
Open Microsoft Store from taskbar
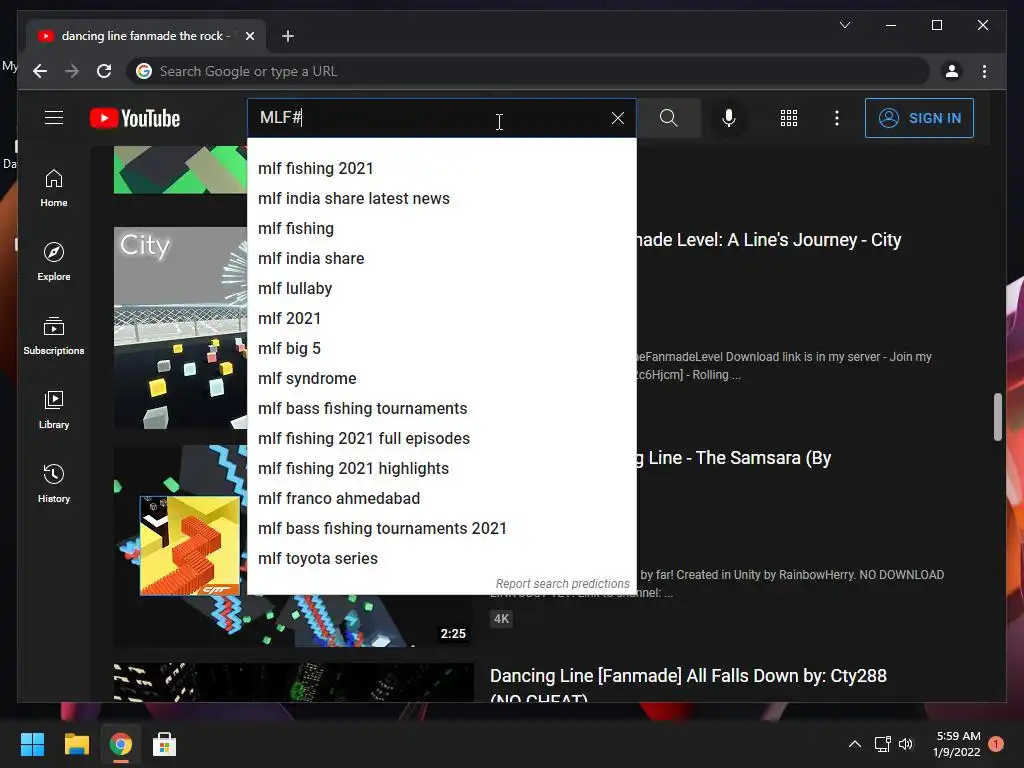[164, 744]
